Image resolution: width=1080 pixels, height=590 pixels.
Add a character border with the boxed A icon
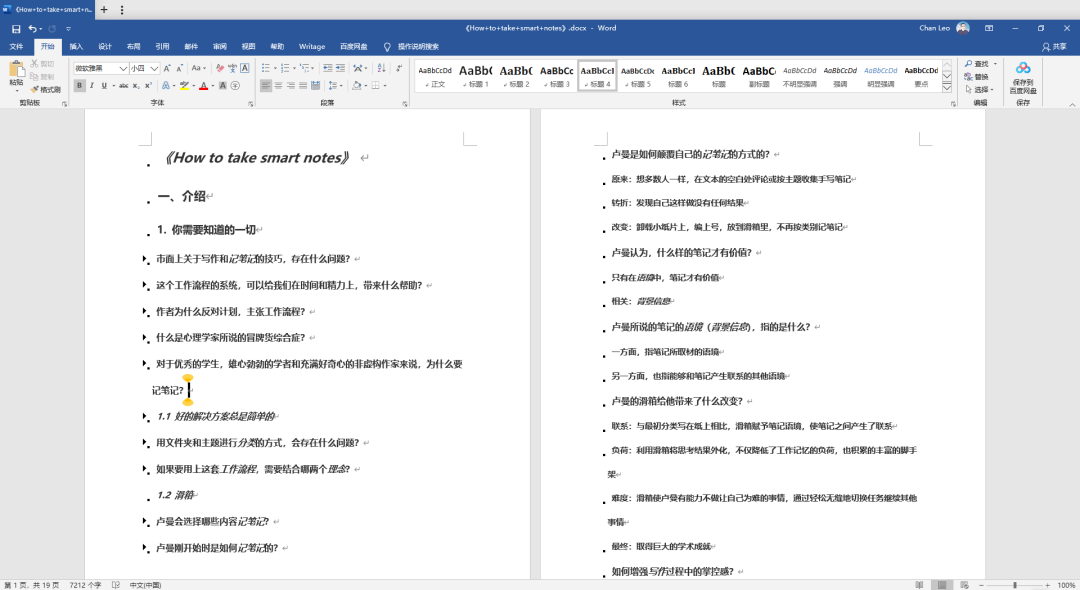[x=245, y=68]
